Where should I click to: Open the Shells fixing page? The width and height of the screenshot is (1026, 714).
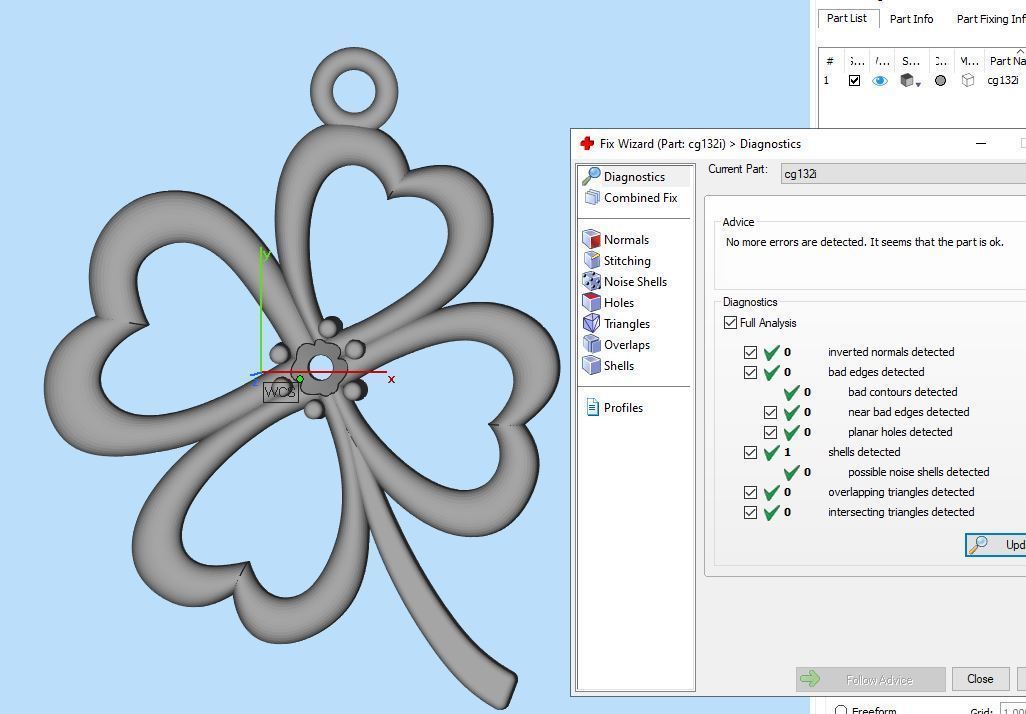[x=608, y=365]
